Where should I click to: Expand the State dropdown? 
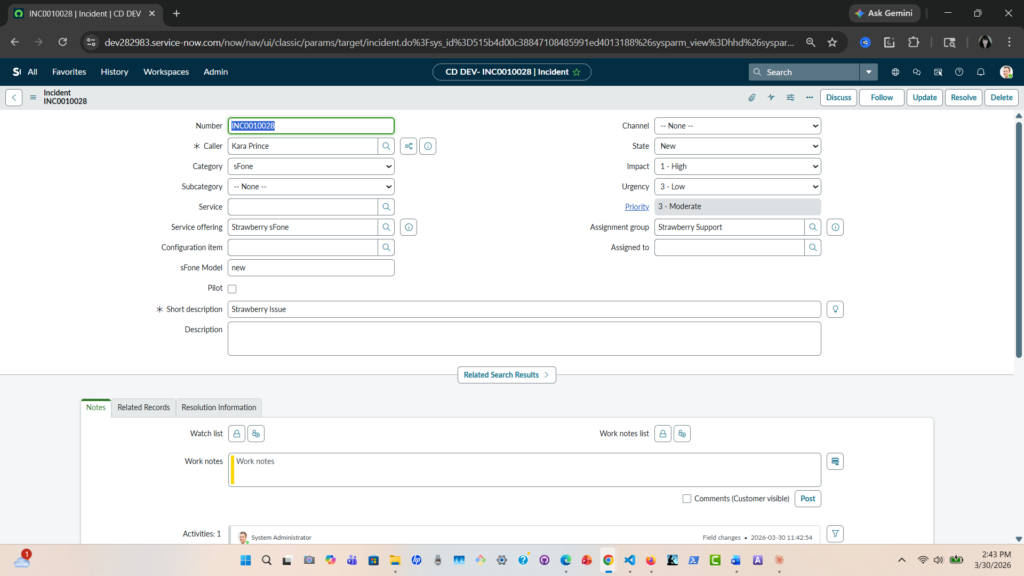click(737, 146)
